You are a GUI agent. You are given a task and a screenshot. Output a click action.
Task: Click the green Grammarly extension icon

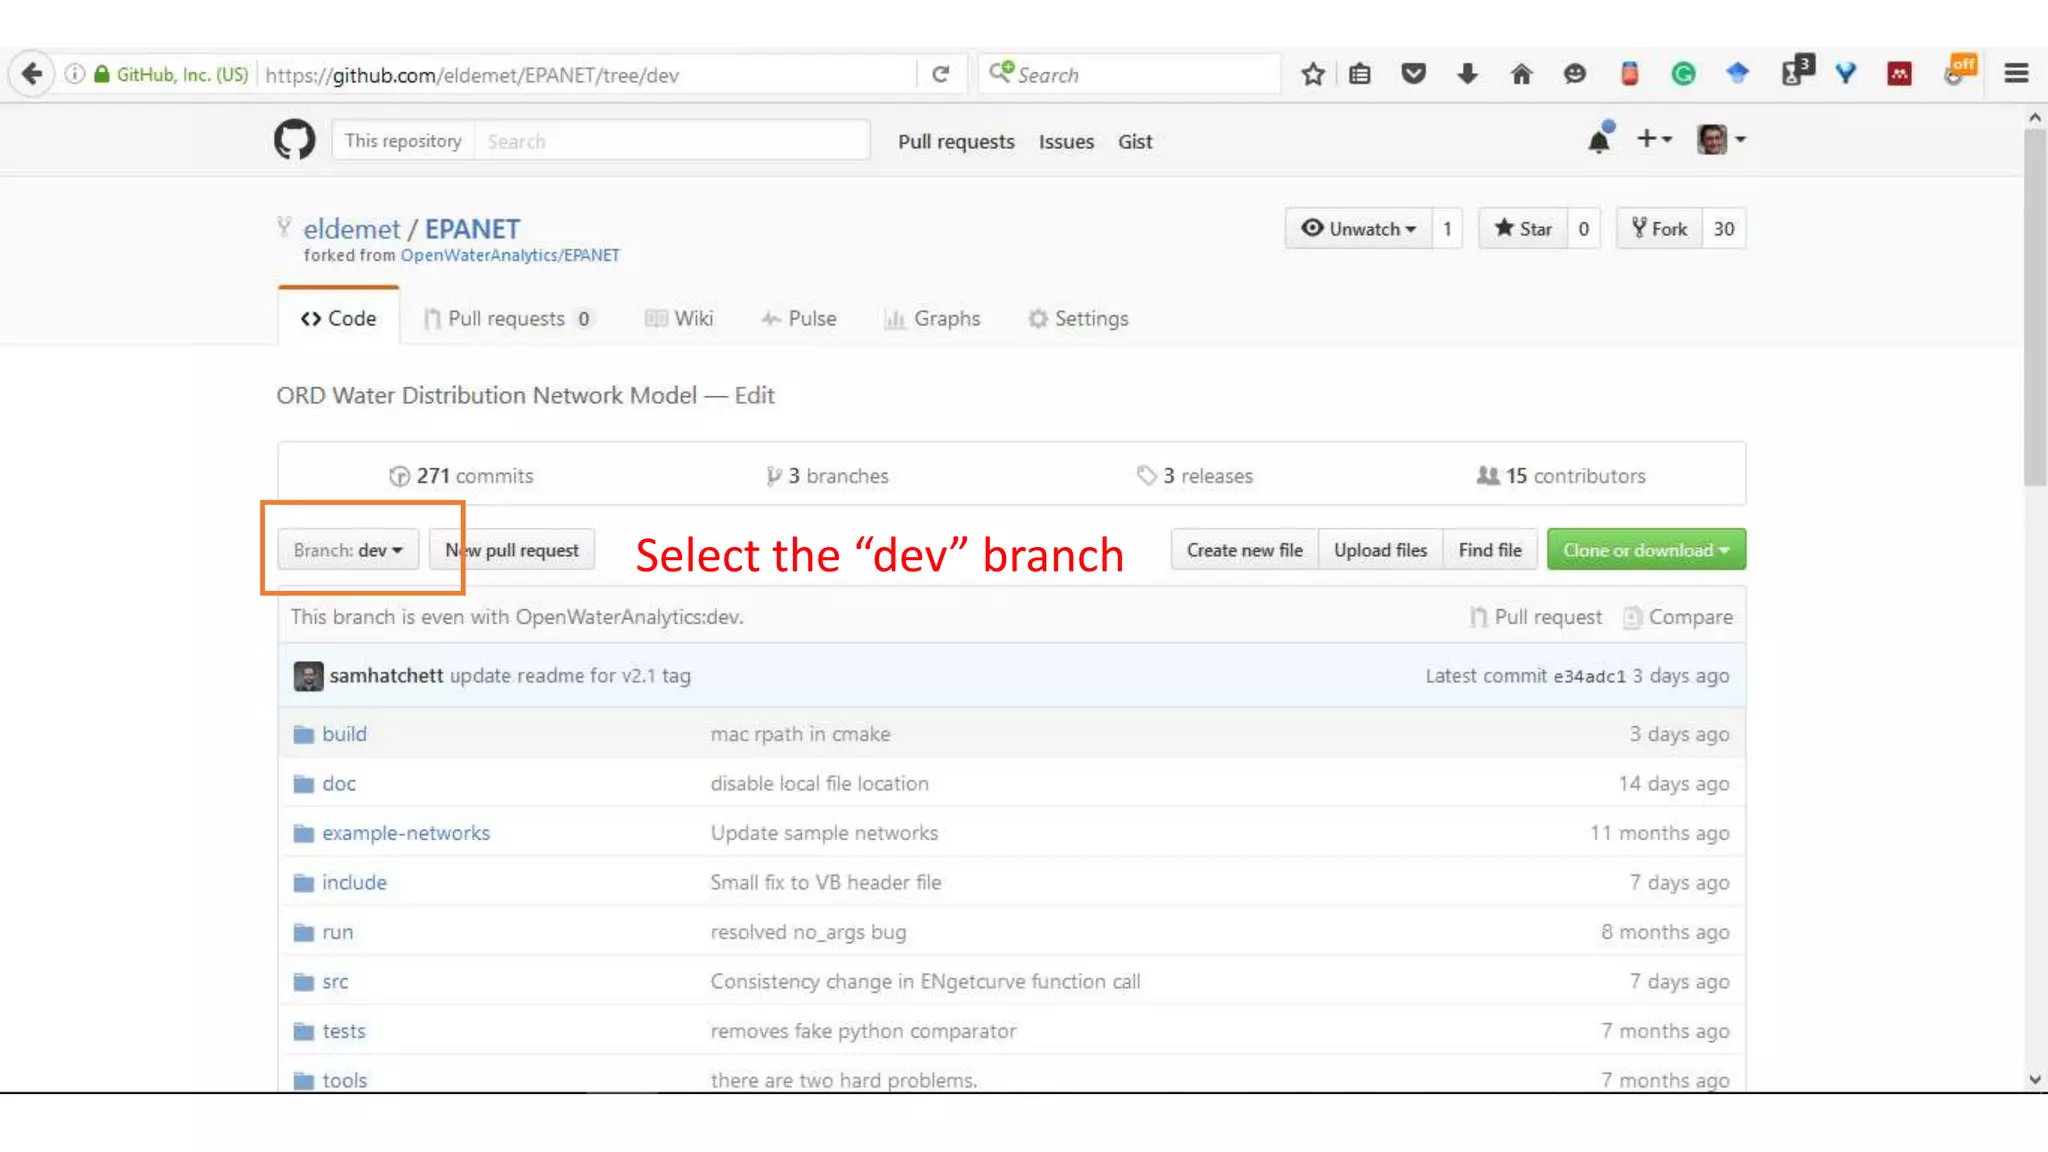(1683, 74)
